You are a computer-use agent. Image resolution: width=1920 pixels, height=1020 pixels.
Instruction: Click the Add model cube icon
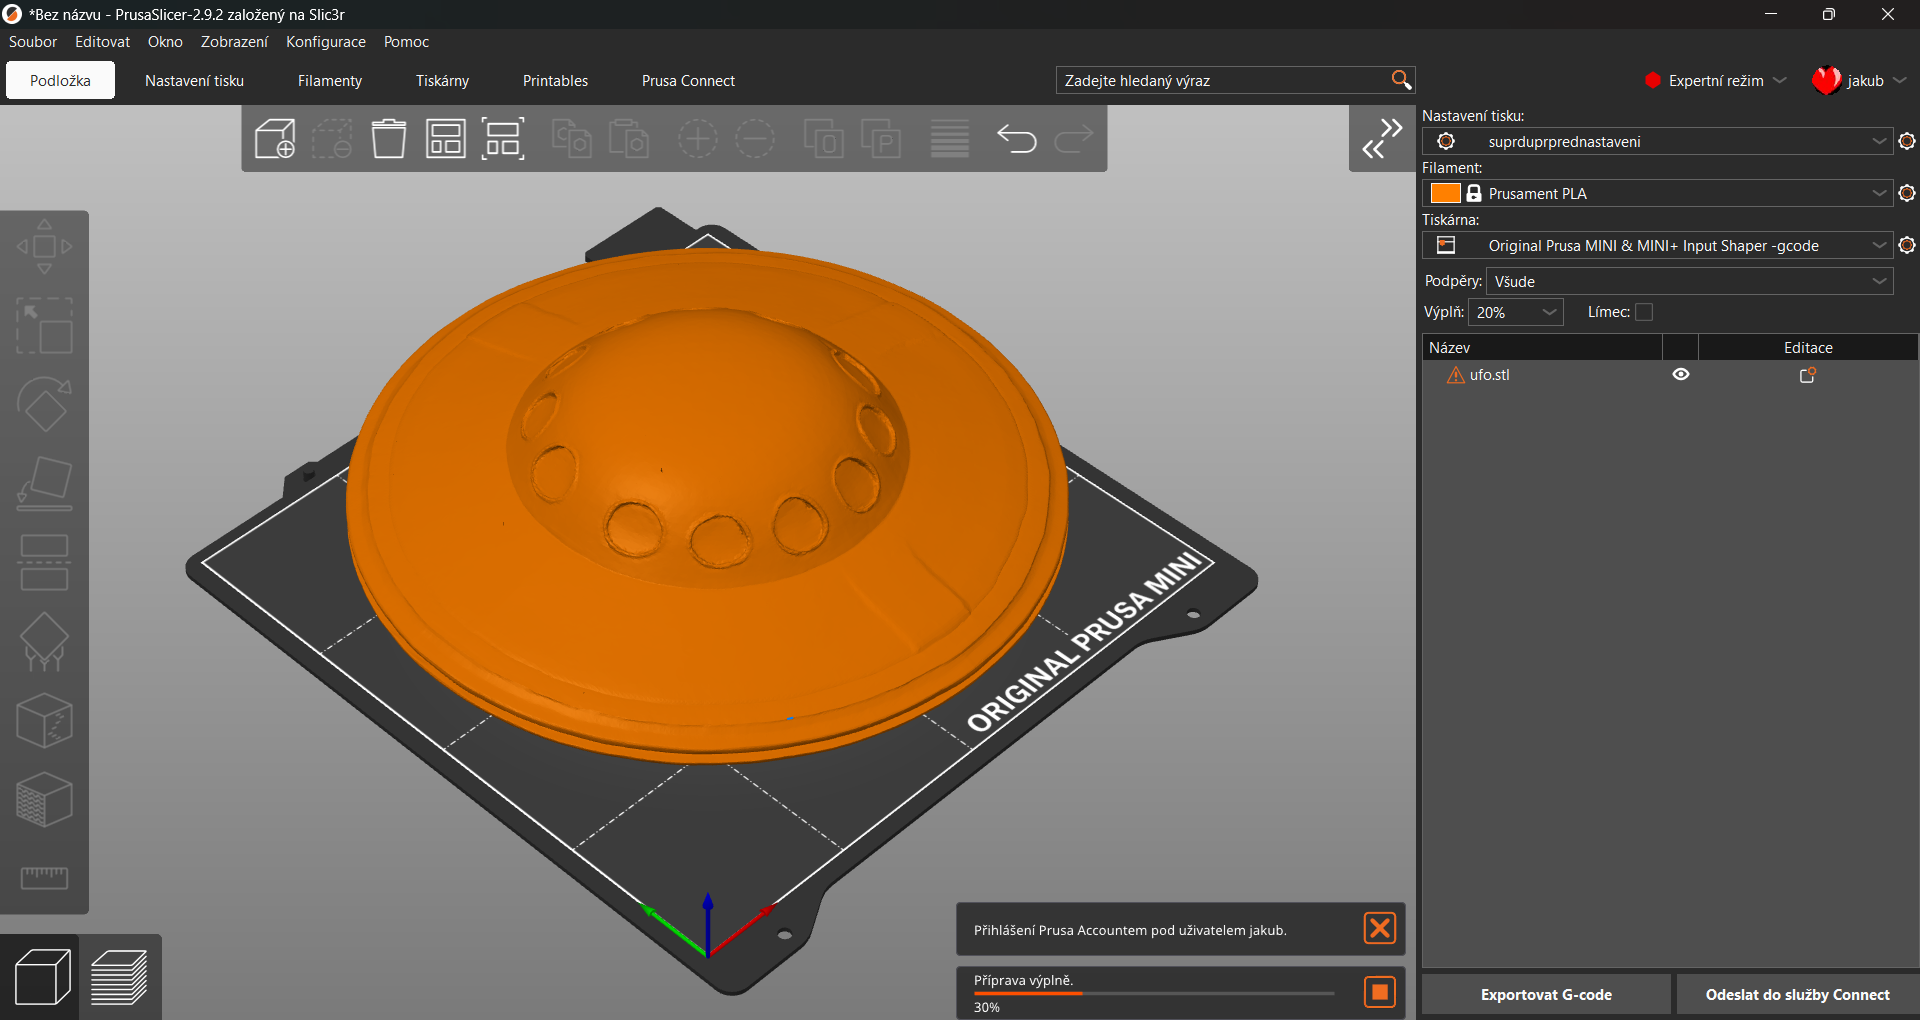275,139
